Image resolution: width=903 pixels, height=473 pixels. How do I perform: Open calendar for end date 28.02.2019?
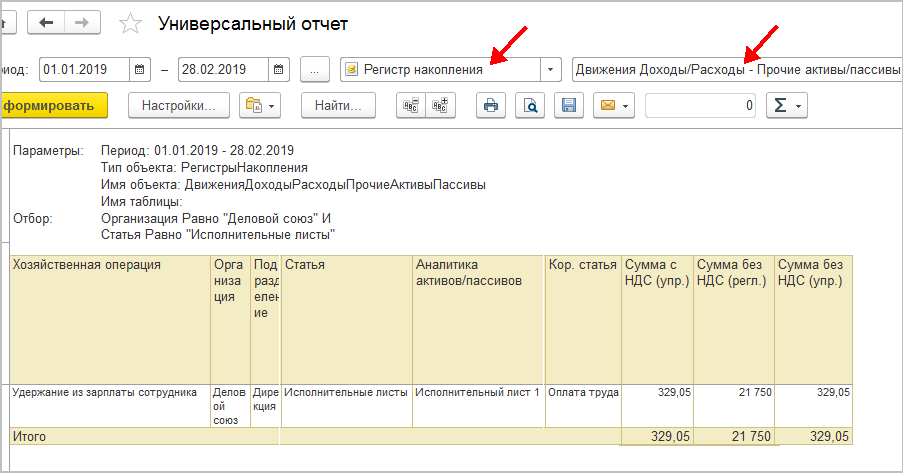[x=278, y=70]
